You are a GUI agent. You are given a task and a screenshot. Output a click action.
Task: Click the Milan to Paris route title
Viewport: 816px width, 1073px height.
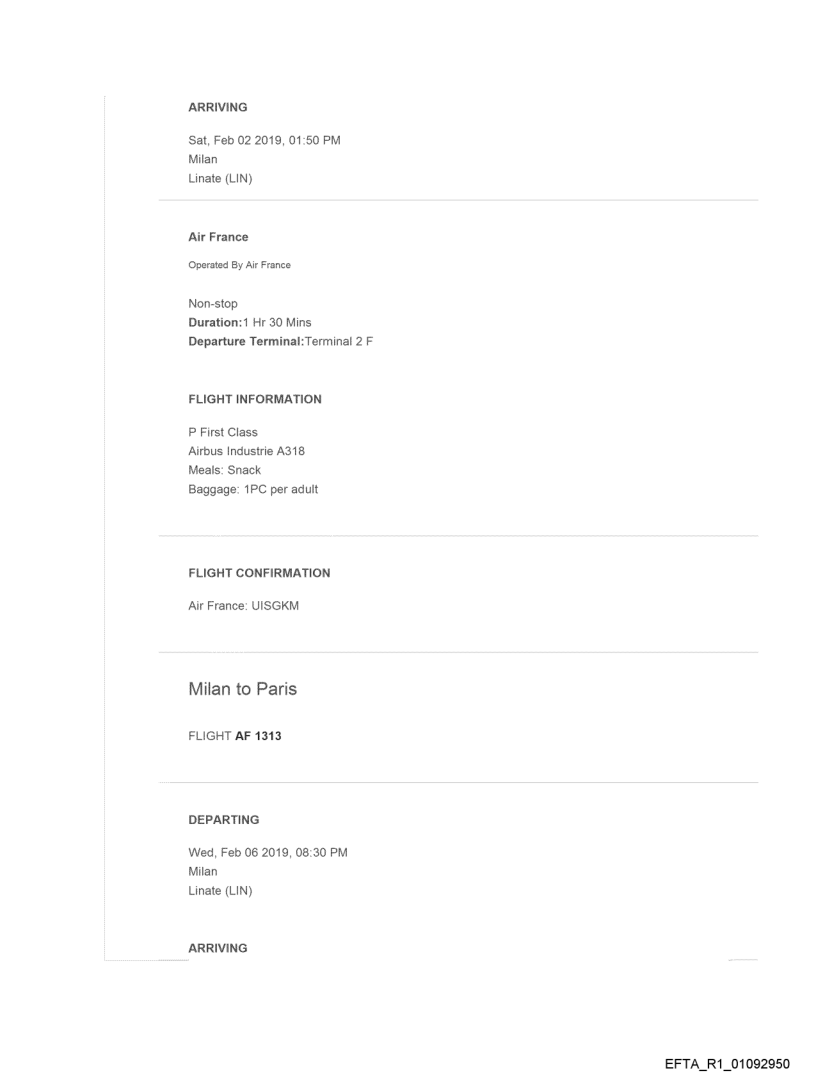coord(242,690)
